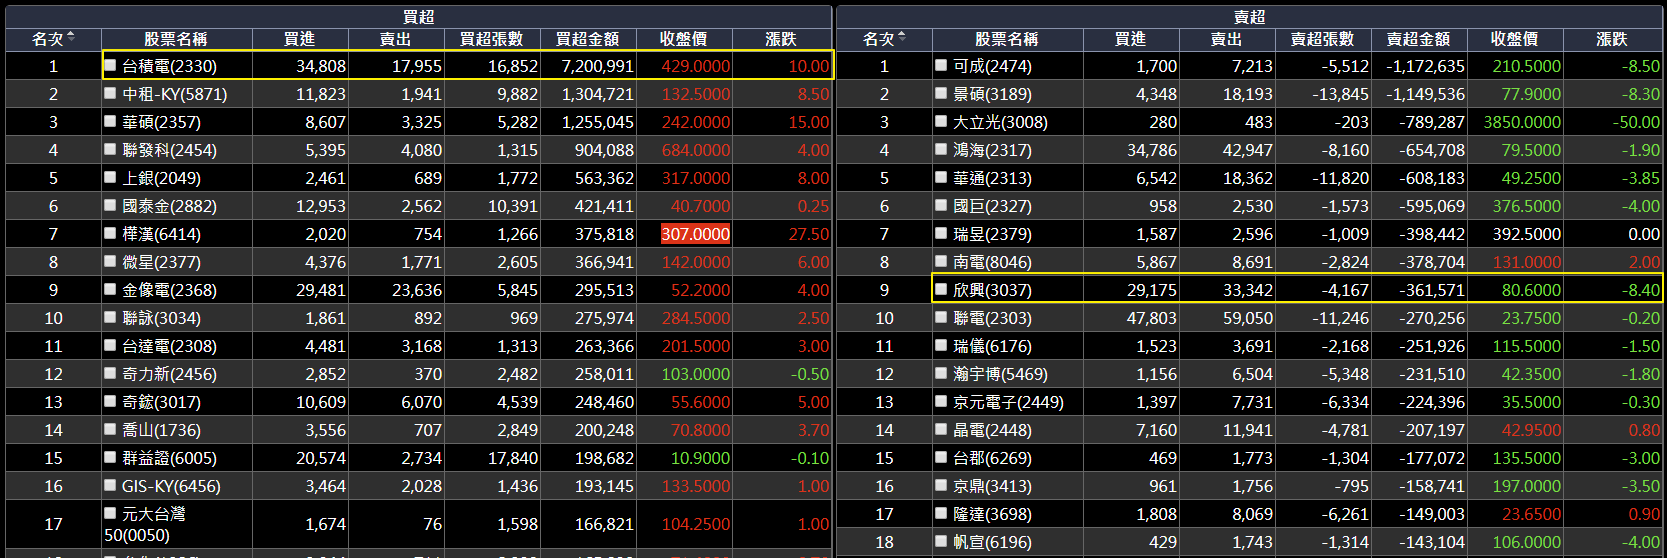Image resolution: width=1667 pixels, height=558 pixels.
Task: Tick the checkbox for 中租-KY(5871)
Action: coord(111,93)
